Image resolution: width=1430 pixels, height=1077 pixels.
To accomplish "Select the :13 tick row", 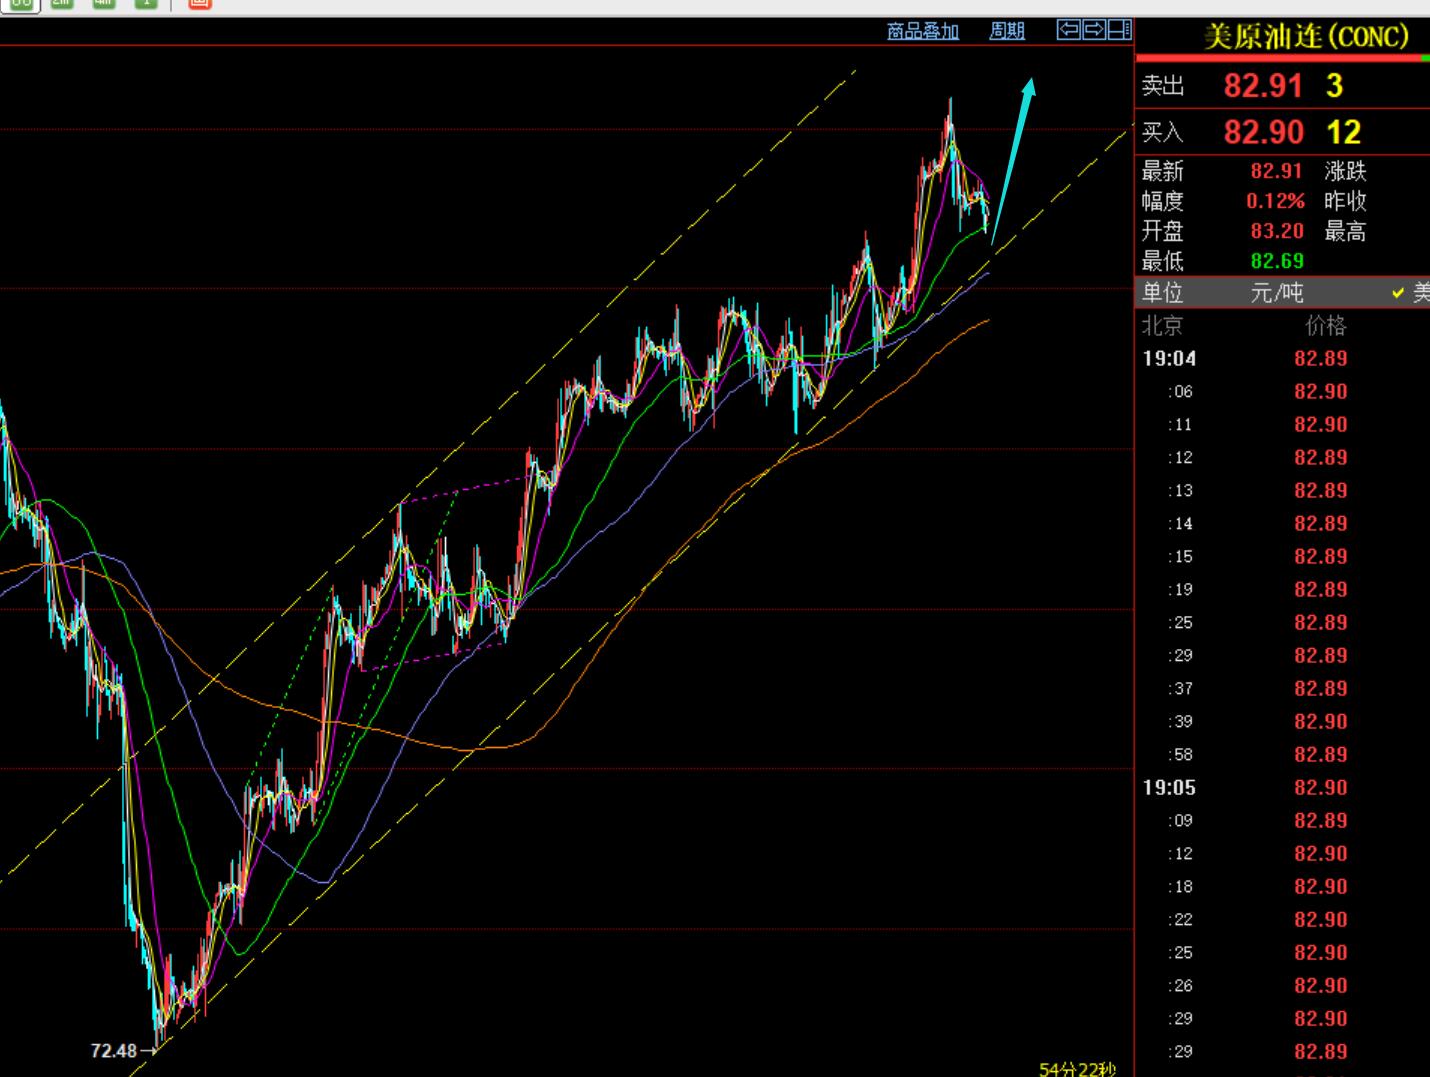I will point(1282,490).
